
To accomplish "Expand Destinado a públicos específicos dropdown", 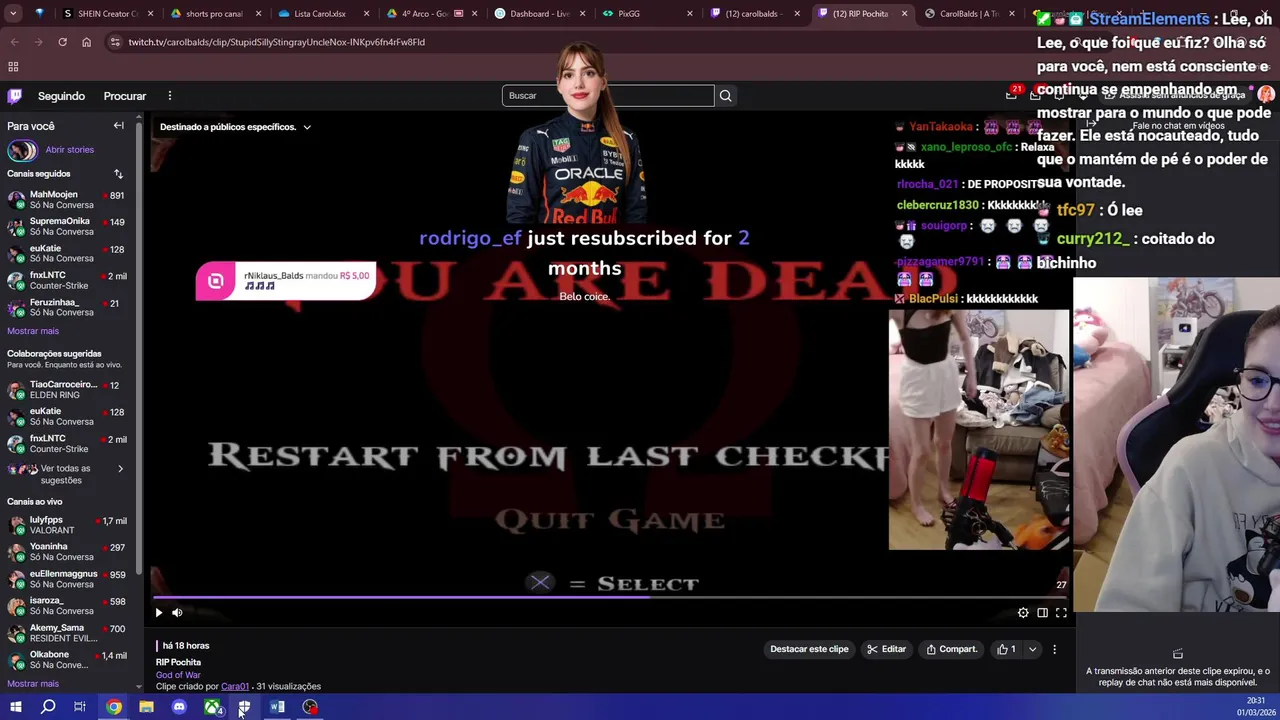I will tap(235, 127).
